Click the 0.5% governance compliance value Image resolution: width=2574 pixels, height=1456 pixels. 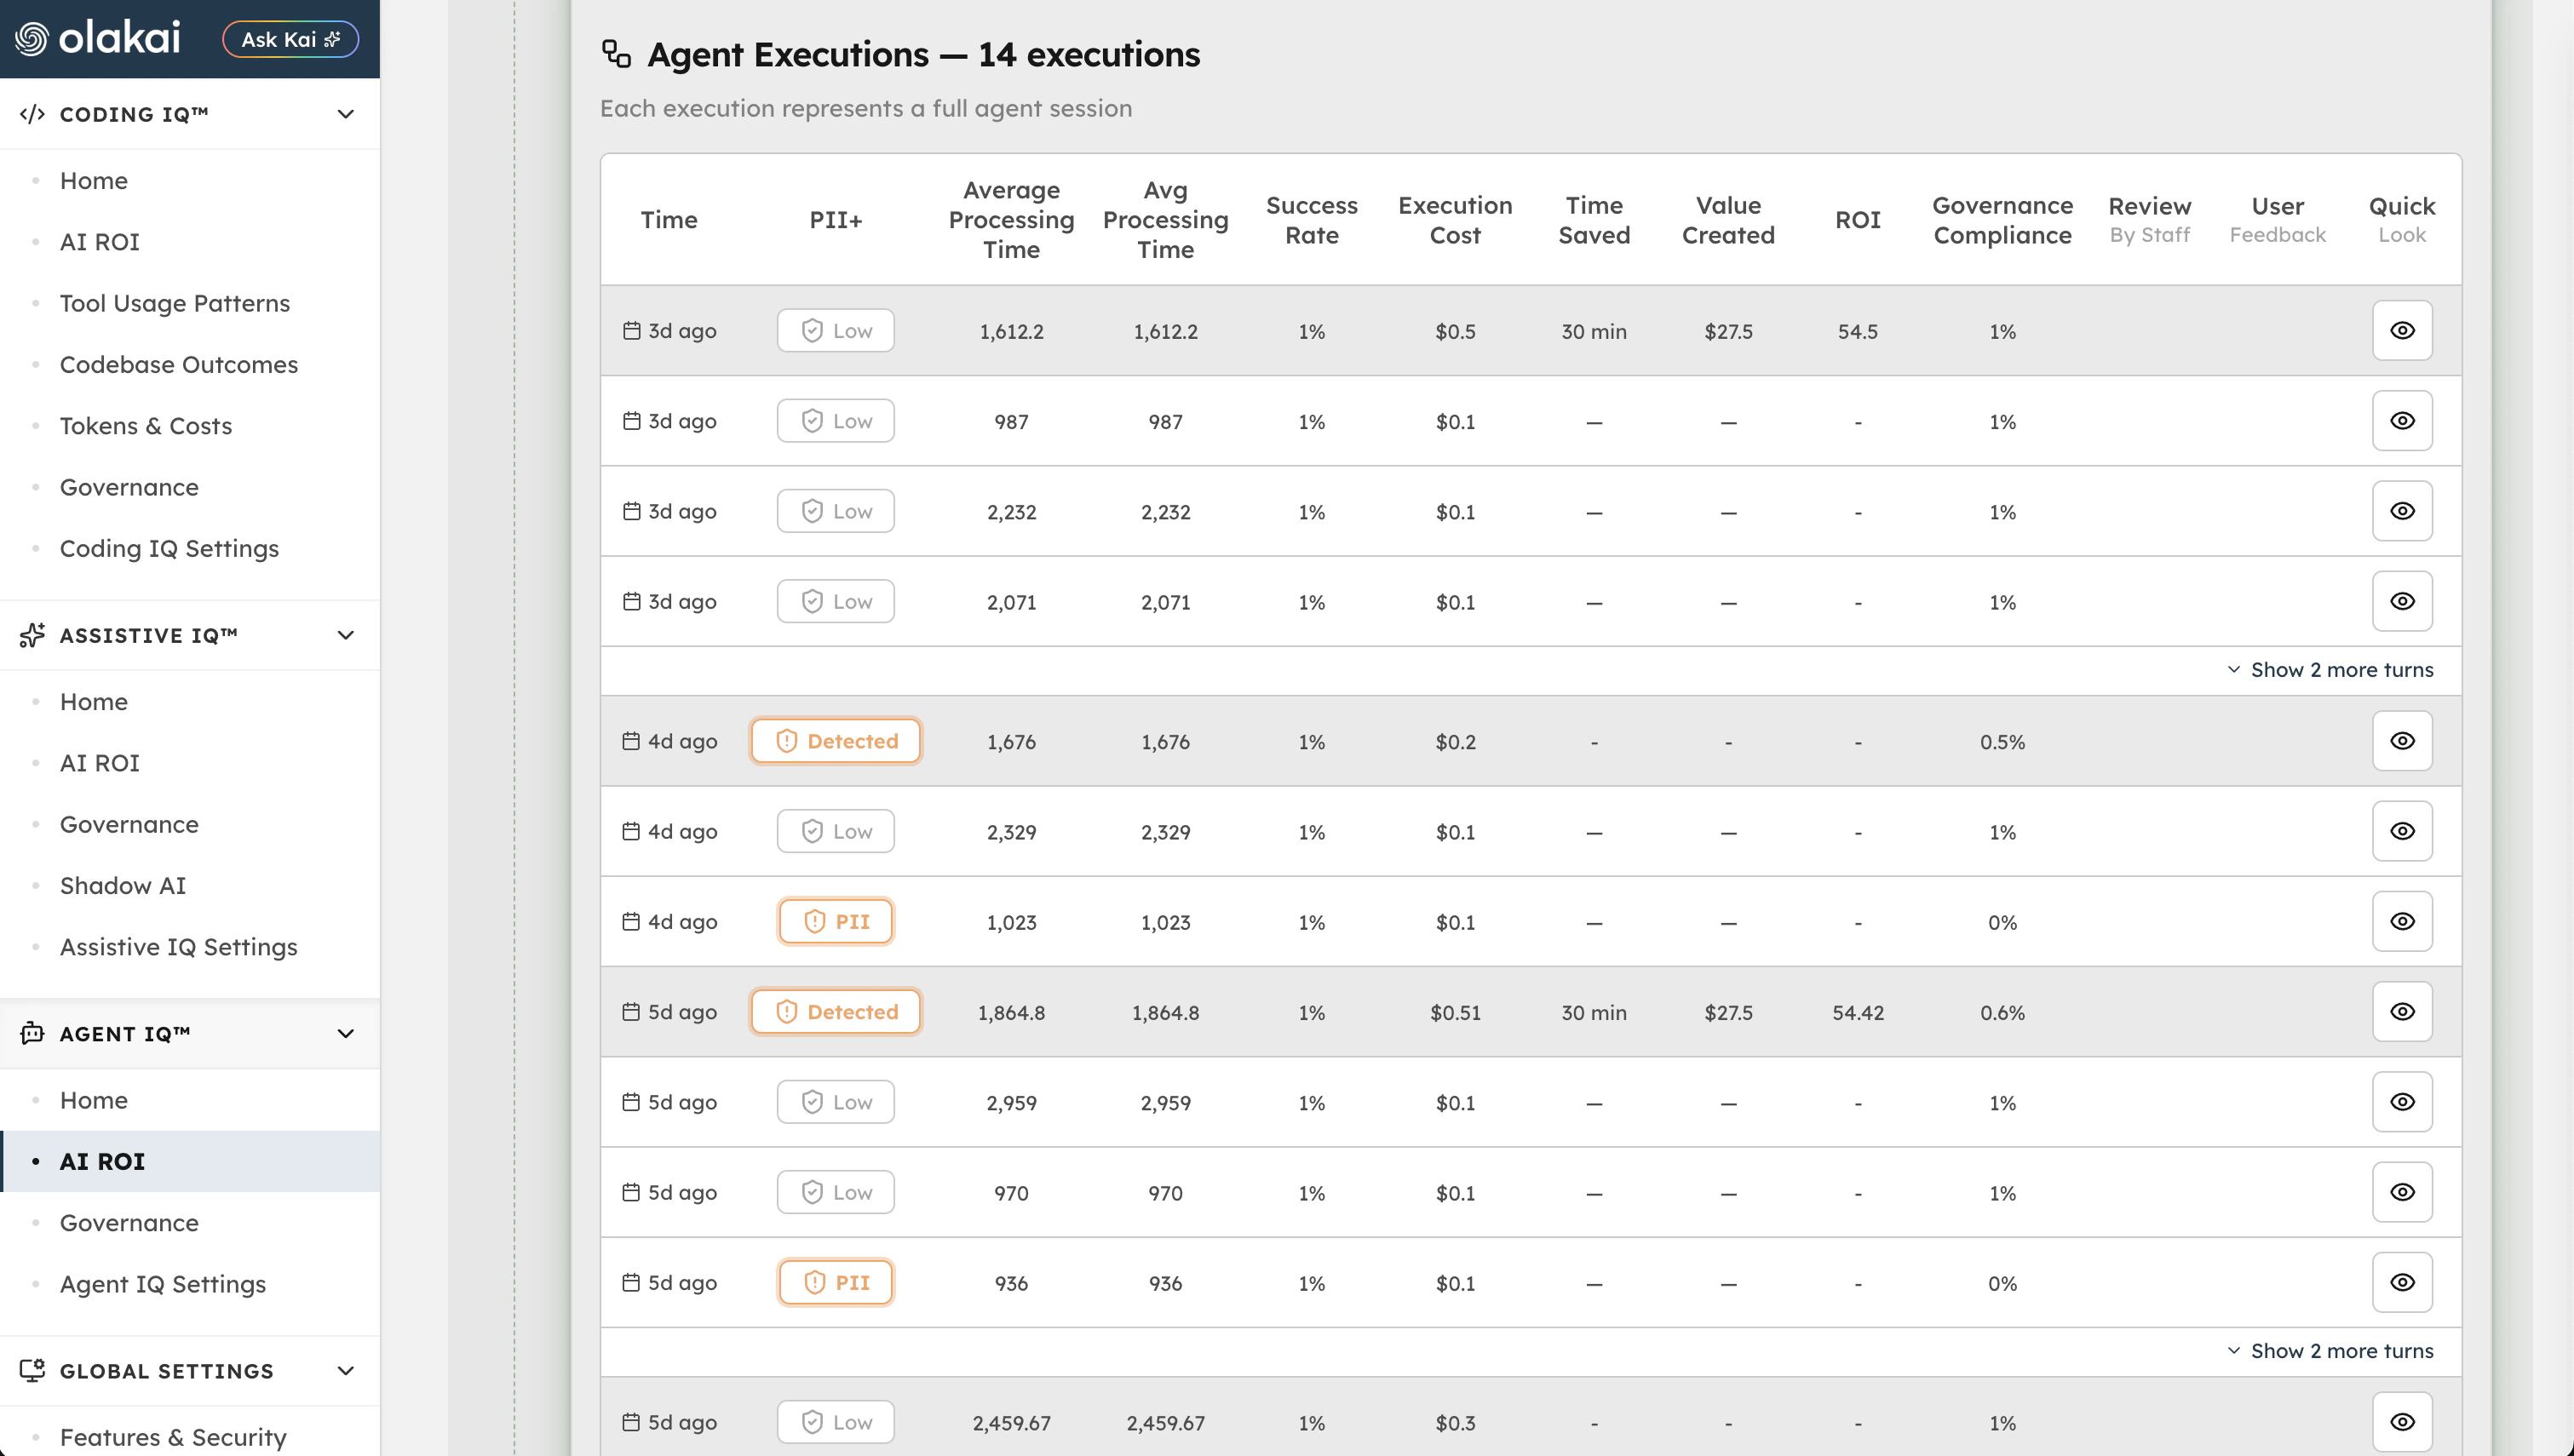2003,742
